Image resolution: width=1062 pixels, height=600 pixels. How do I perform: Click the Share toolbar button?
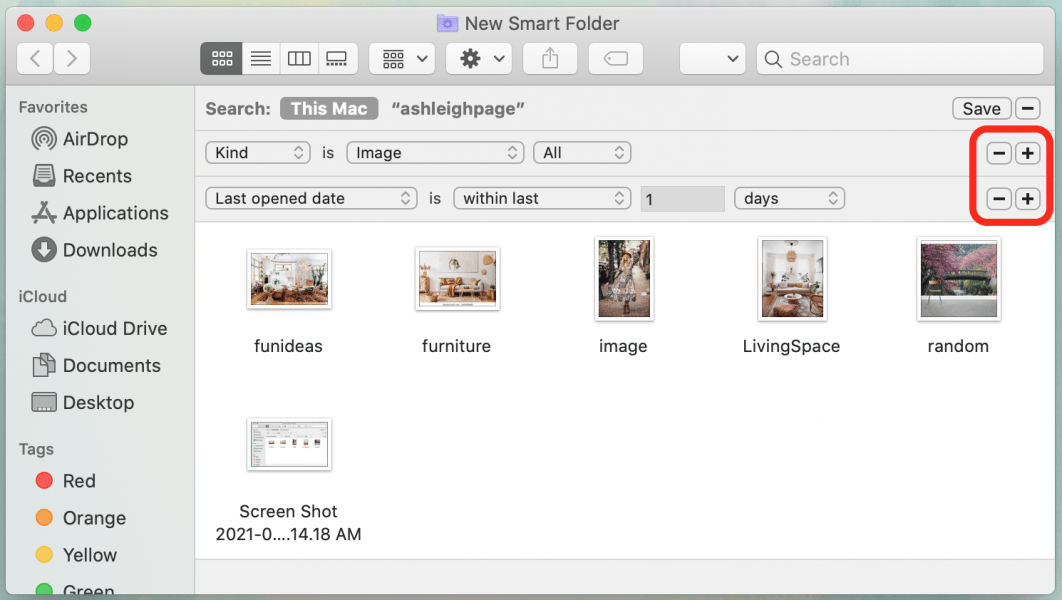tap(550, 59)
